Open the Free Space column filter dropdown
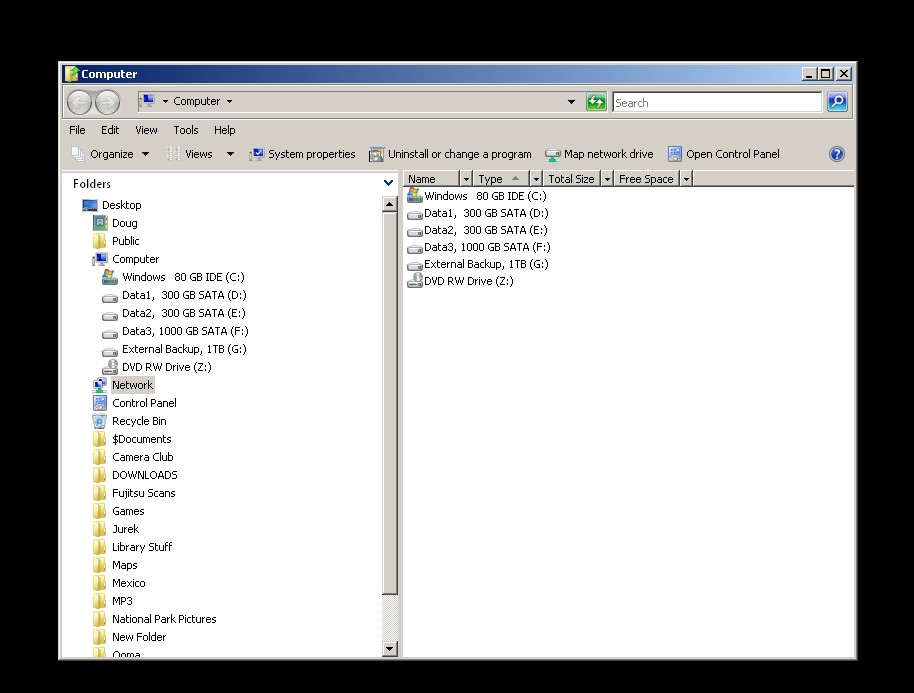 [686, 179]
